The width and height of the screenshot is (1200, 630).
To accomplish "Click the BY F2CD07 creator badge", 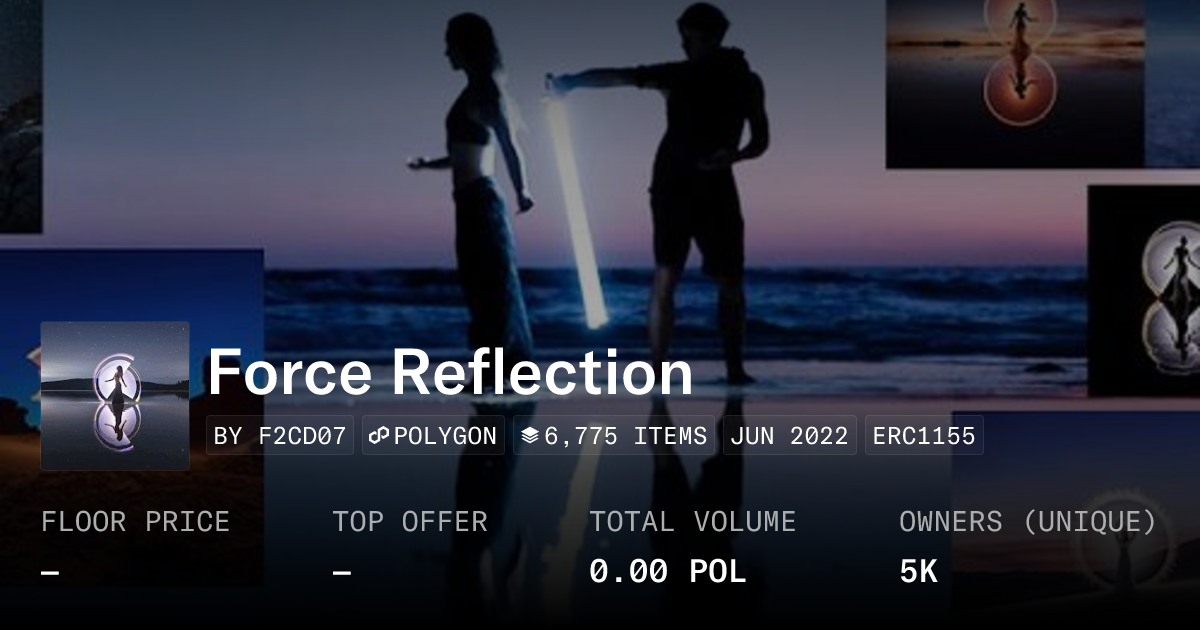I will 280,436.
